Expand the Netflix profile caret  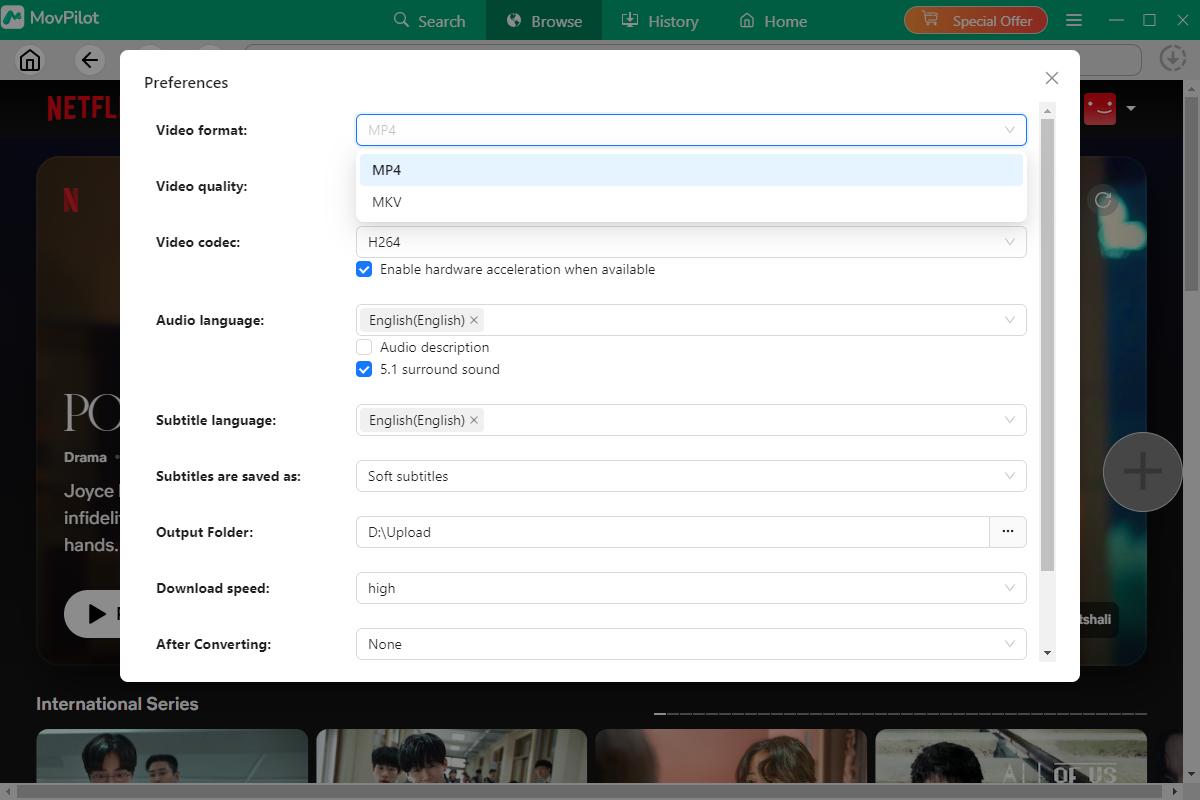coord(1131,108)
